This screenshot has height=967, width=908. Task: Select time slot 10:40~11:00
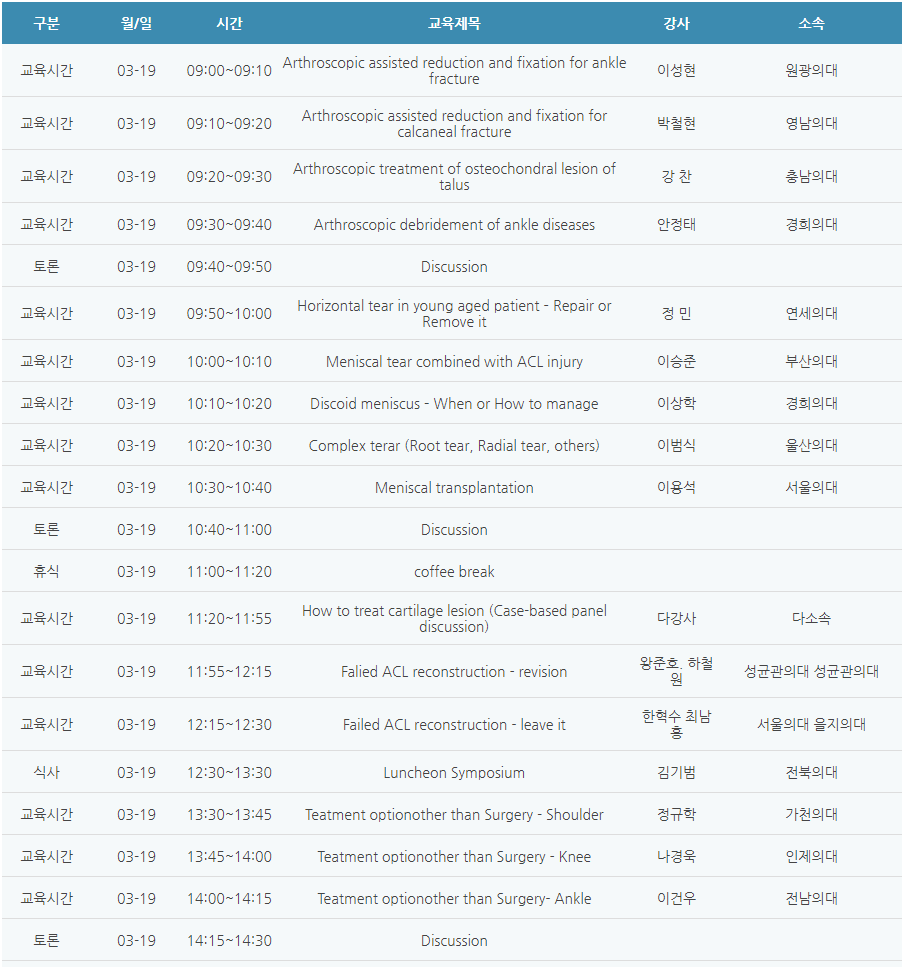click(x=229, y=529)
